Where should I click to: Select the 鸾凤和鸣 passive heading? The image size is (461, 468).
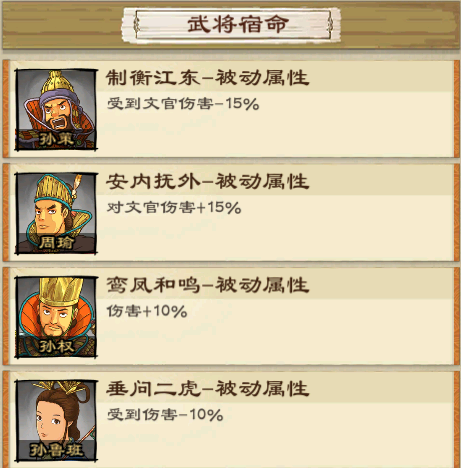coord(208,285)
